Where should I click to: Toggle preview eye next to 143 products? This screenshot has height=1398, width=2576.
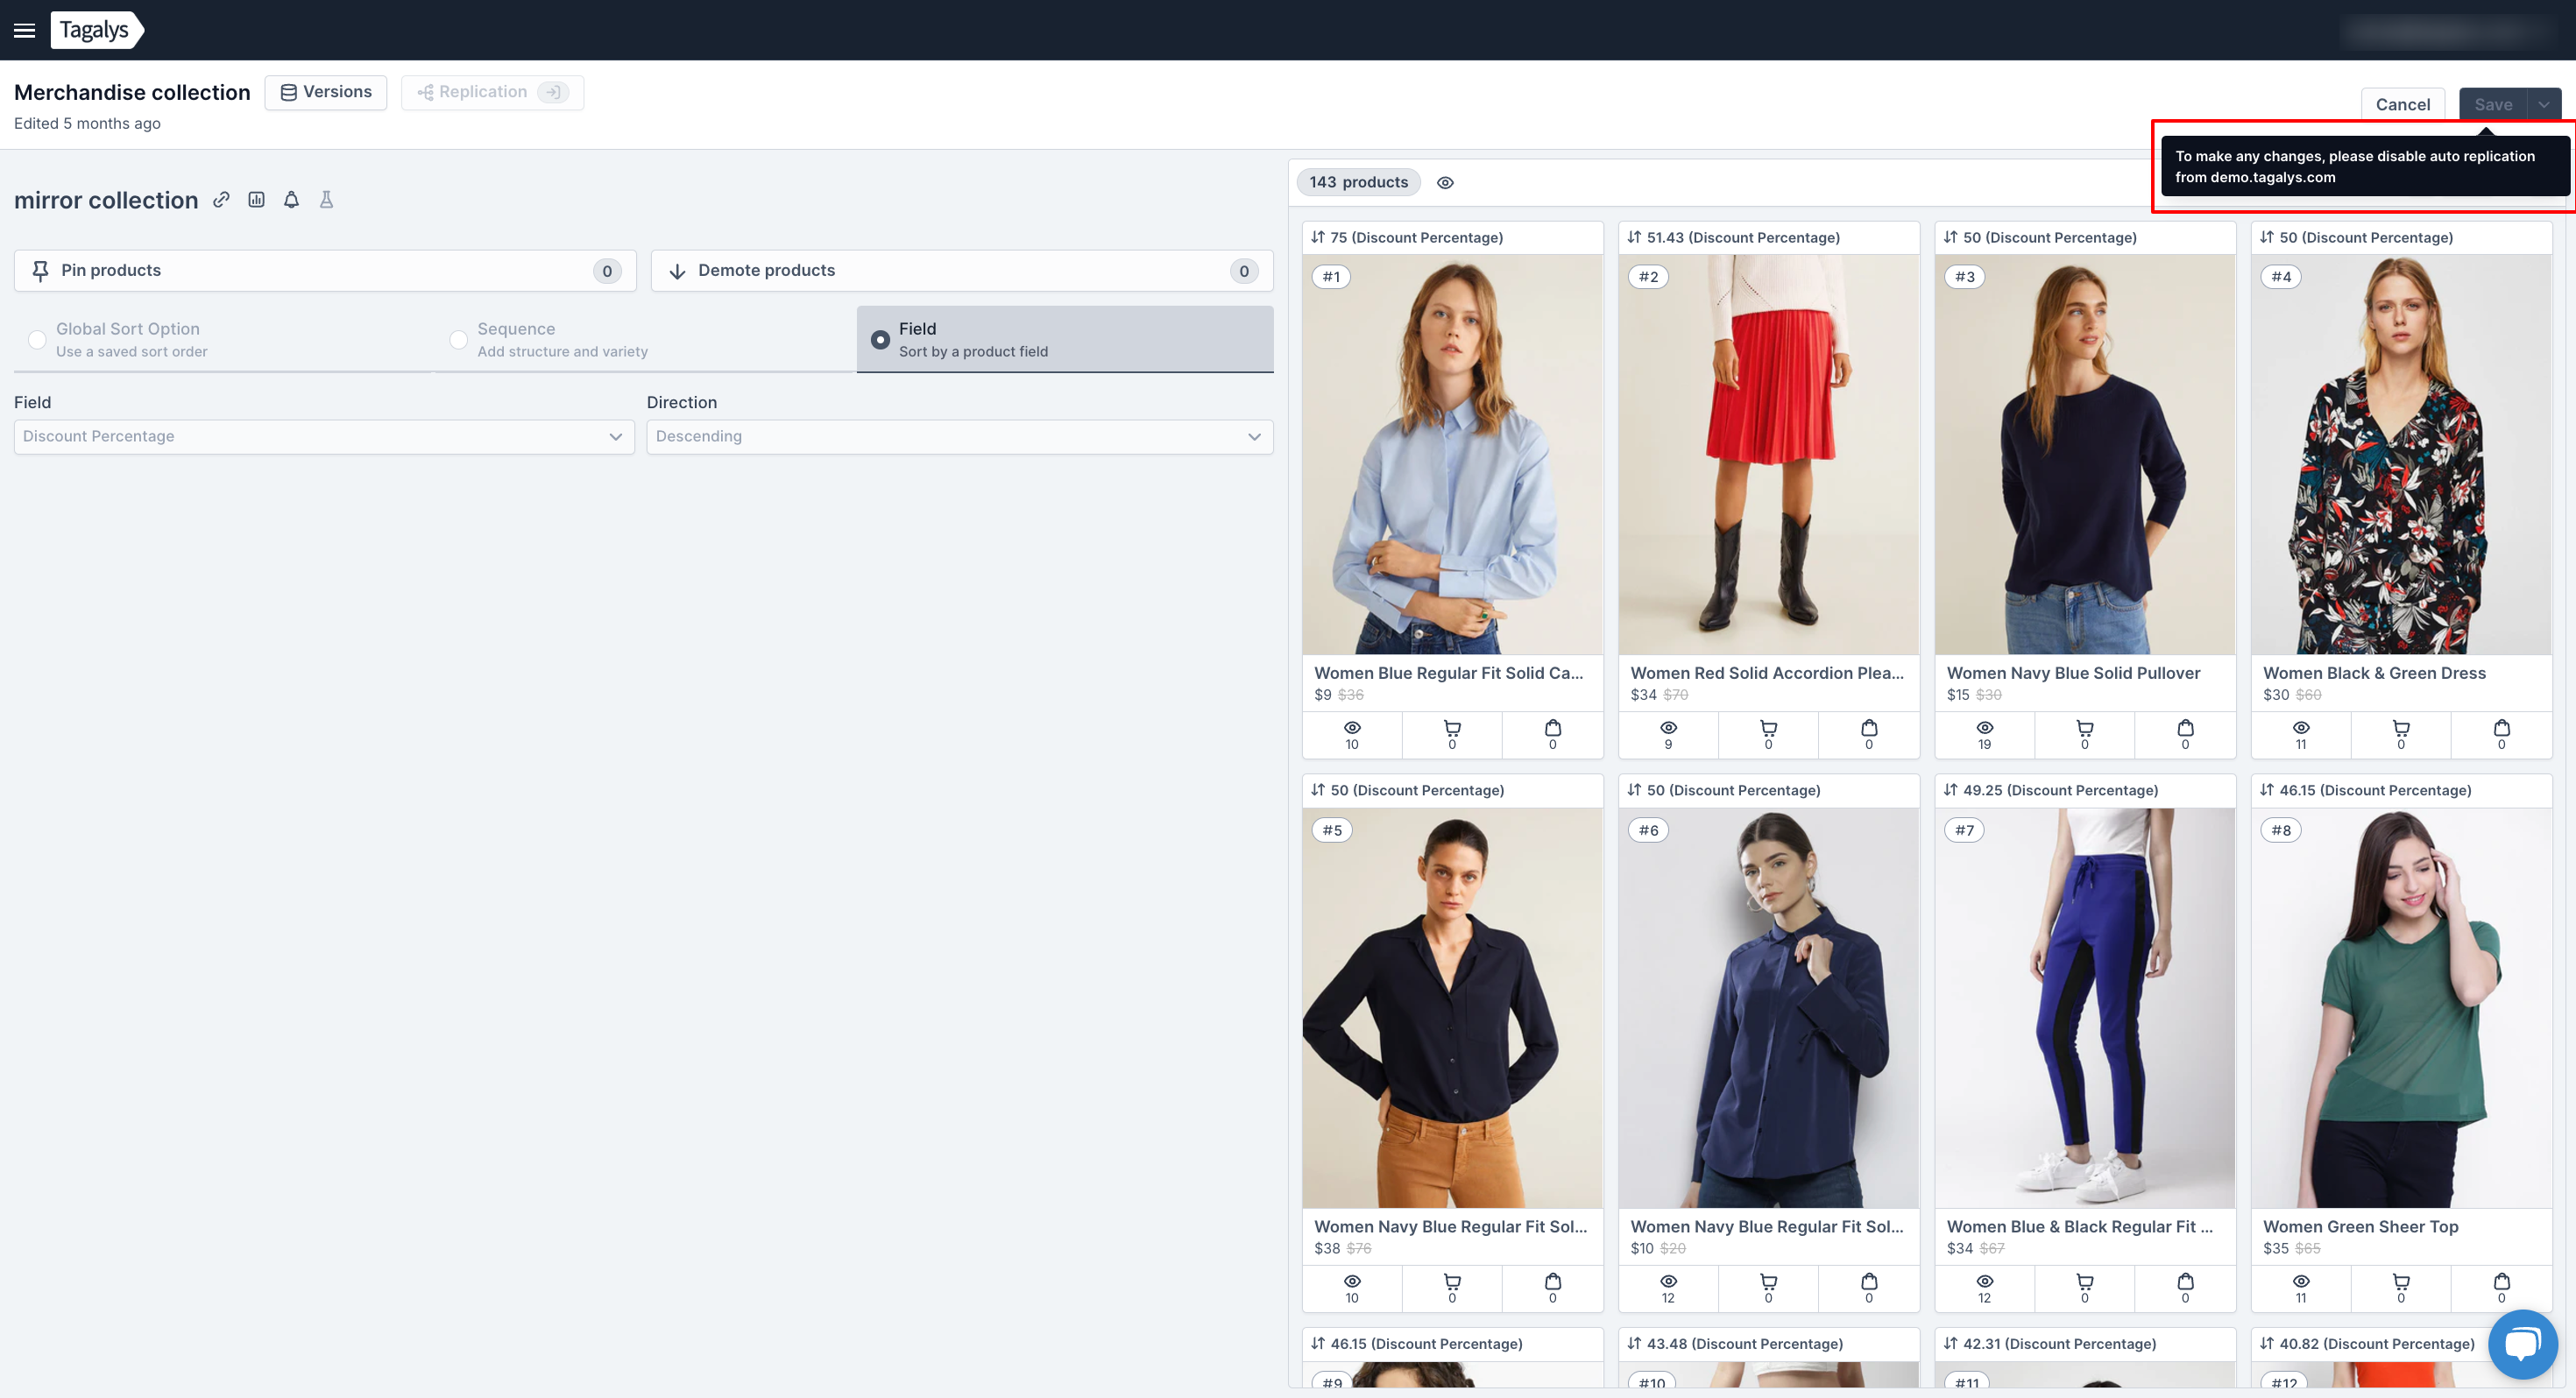pos(1445,183)
